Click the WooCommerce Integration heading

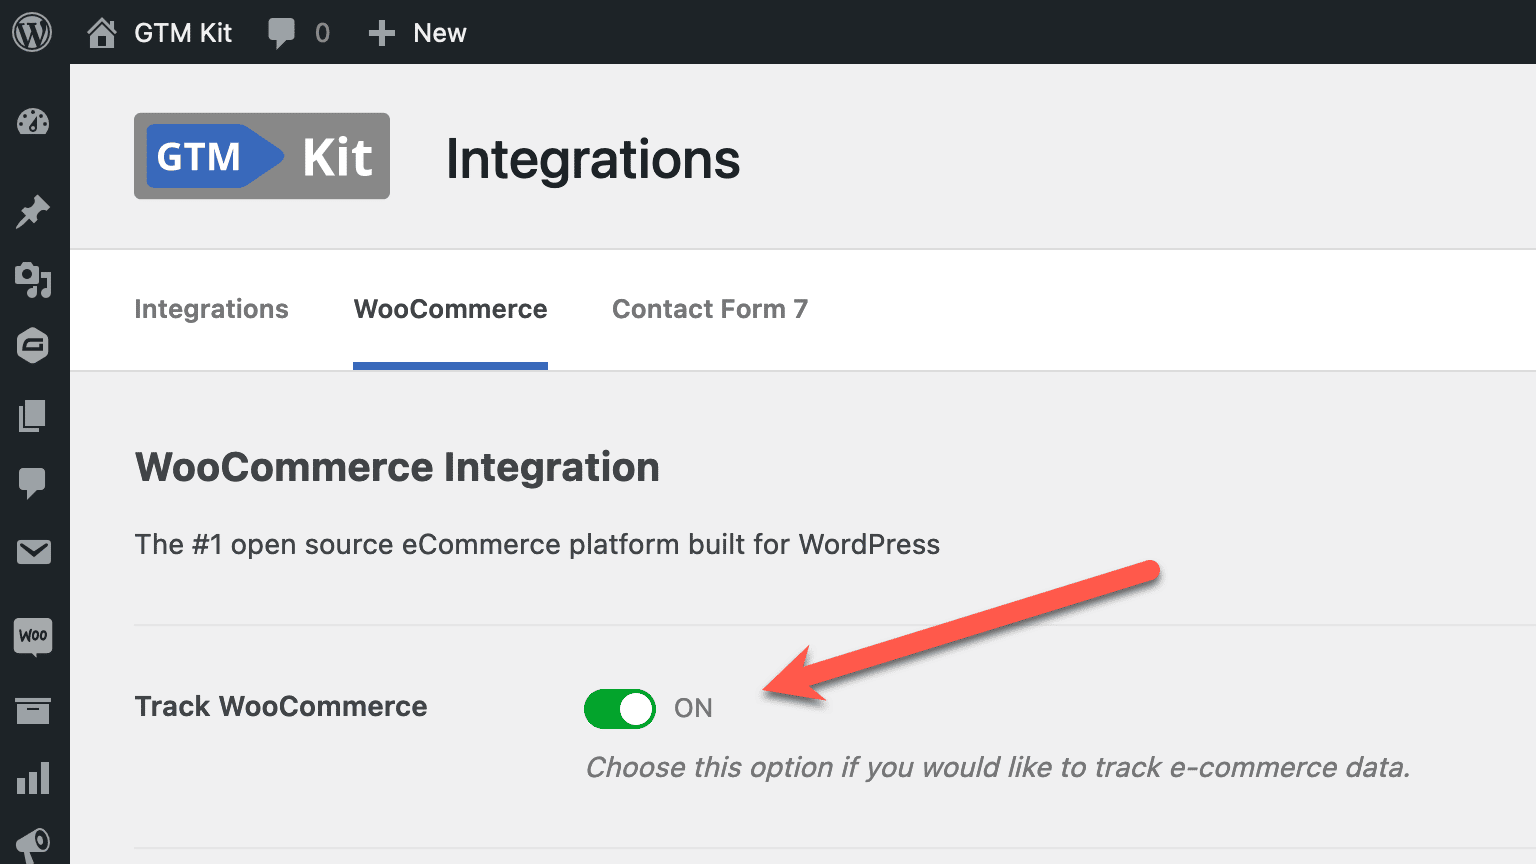click(397, 468)
